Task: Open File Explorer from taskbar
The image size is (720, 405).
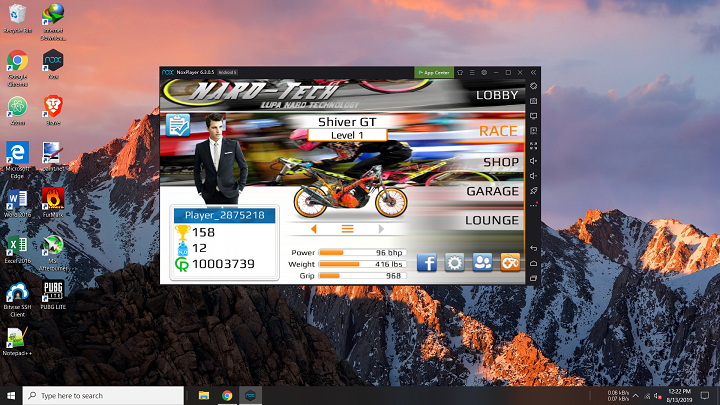Action: point(204,395)
